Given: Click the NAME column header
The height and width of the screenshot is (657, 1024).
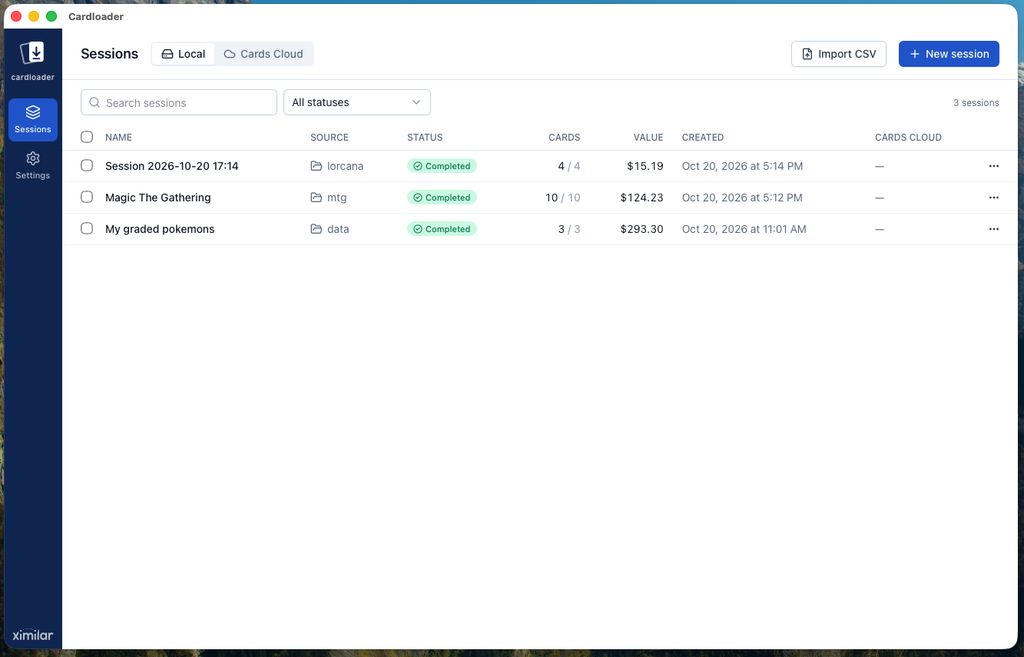Looking at the screenshot, I should tap(118, 137).
